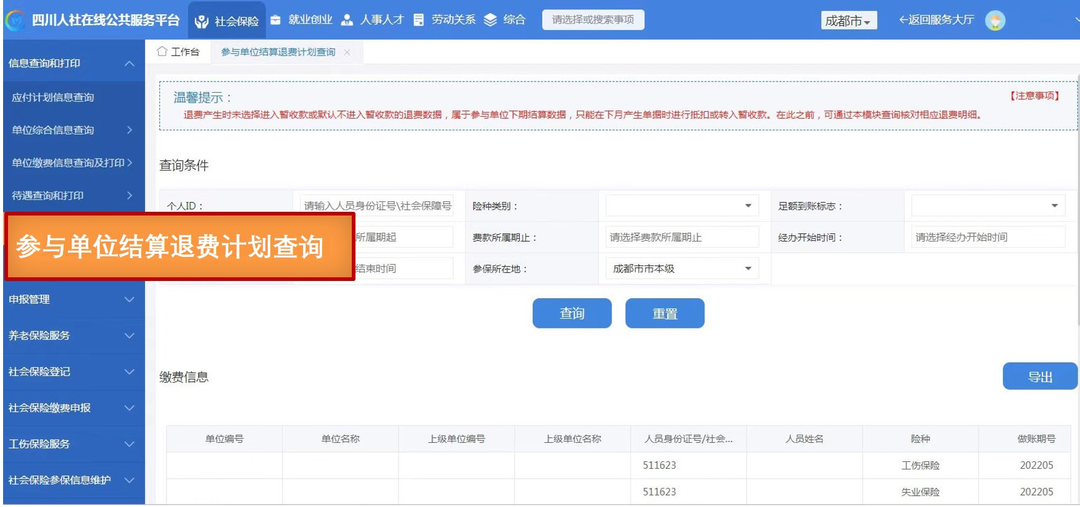Click the 人员姓名 column header
This screenshot has height=507, width=1080.
[804, 439]
